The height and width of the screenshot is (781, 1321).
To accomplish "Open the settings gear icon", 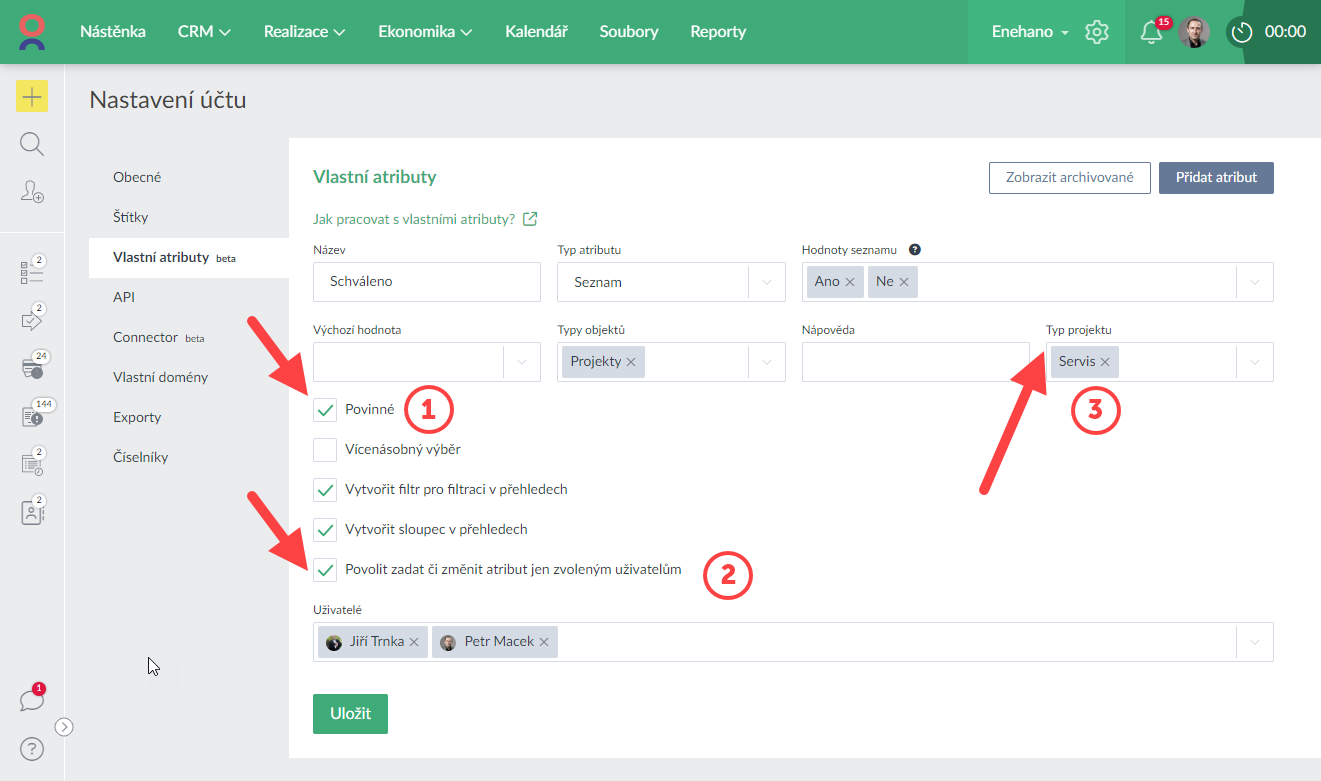I will 1097,32.
